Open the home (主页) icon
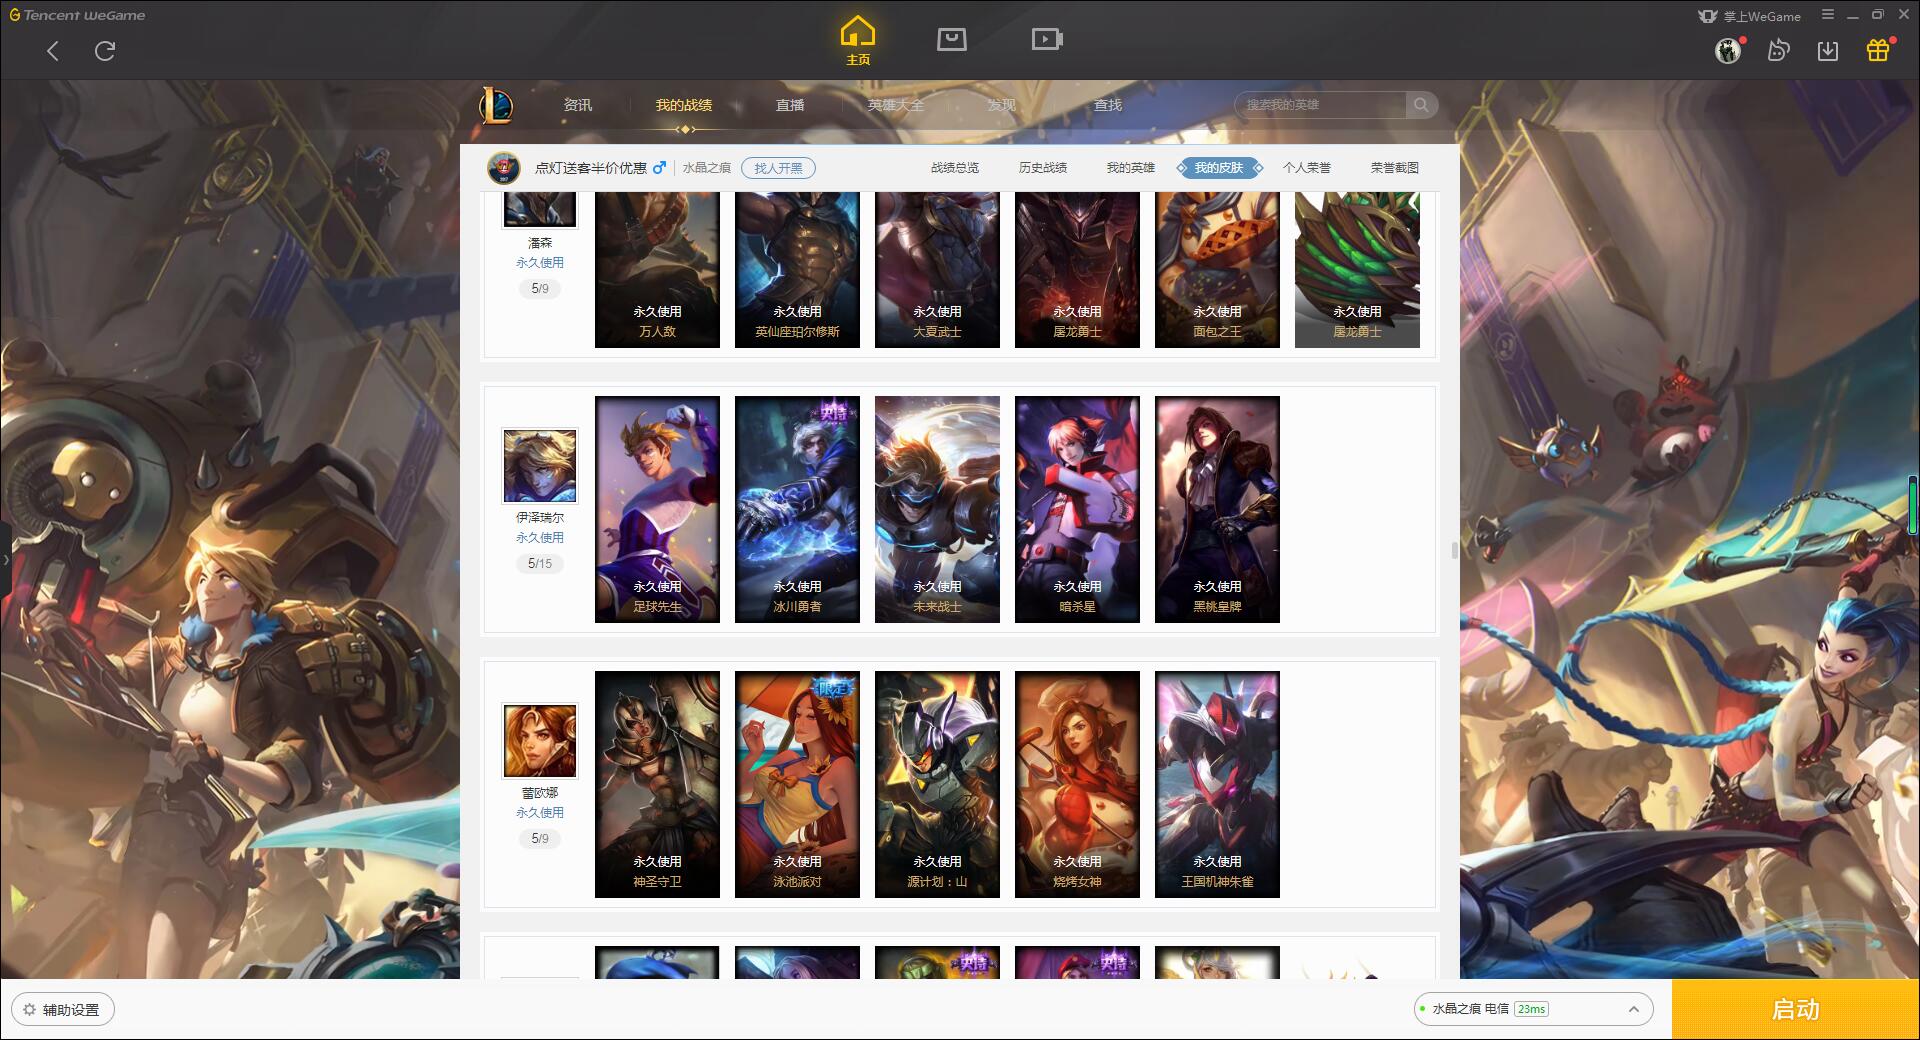The height and width of the screenshot is (1040, 1920). click(x=857, y=41)
